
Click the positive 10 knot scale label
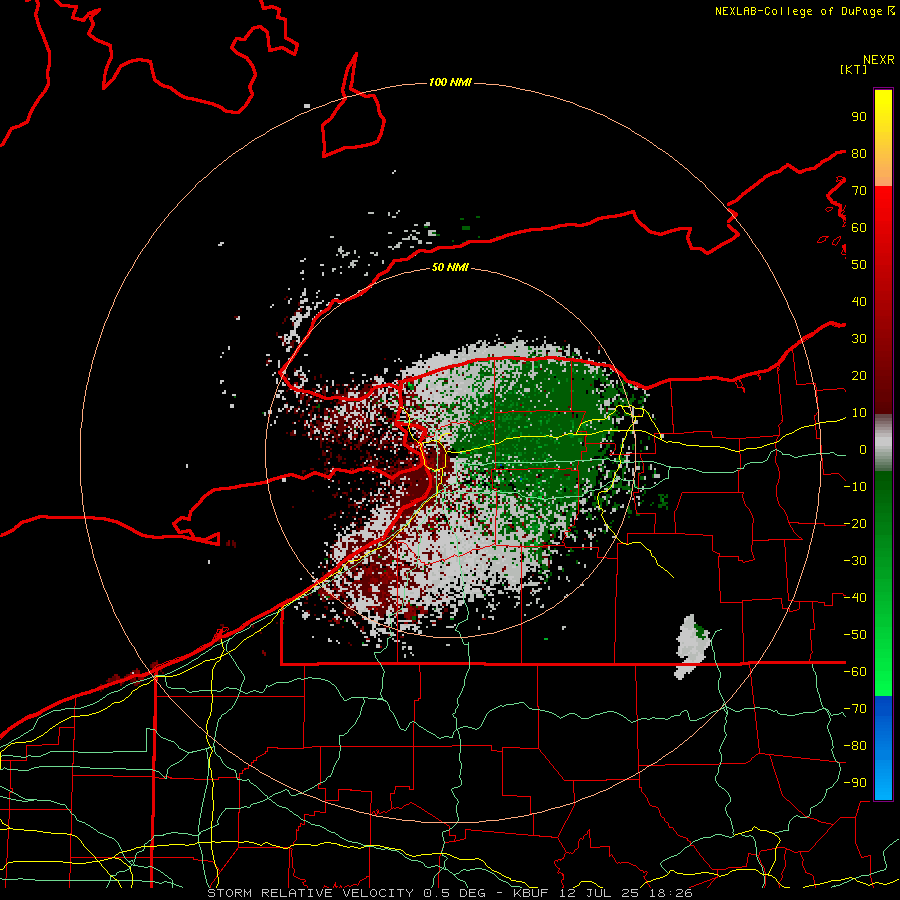859,413
